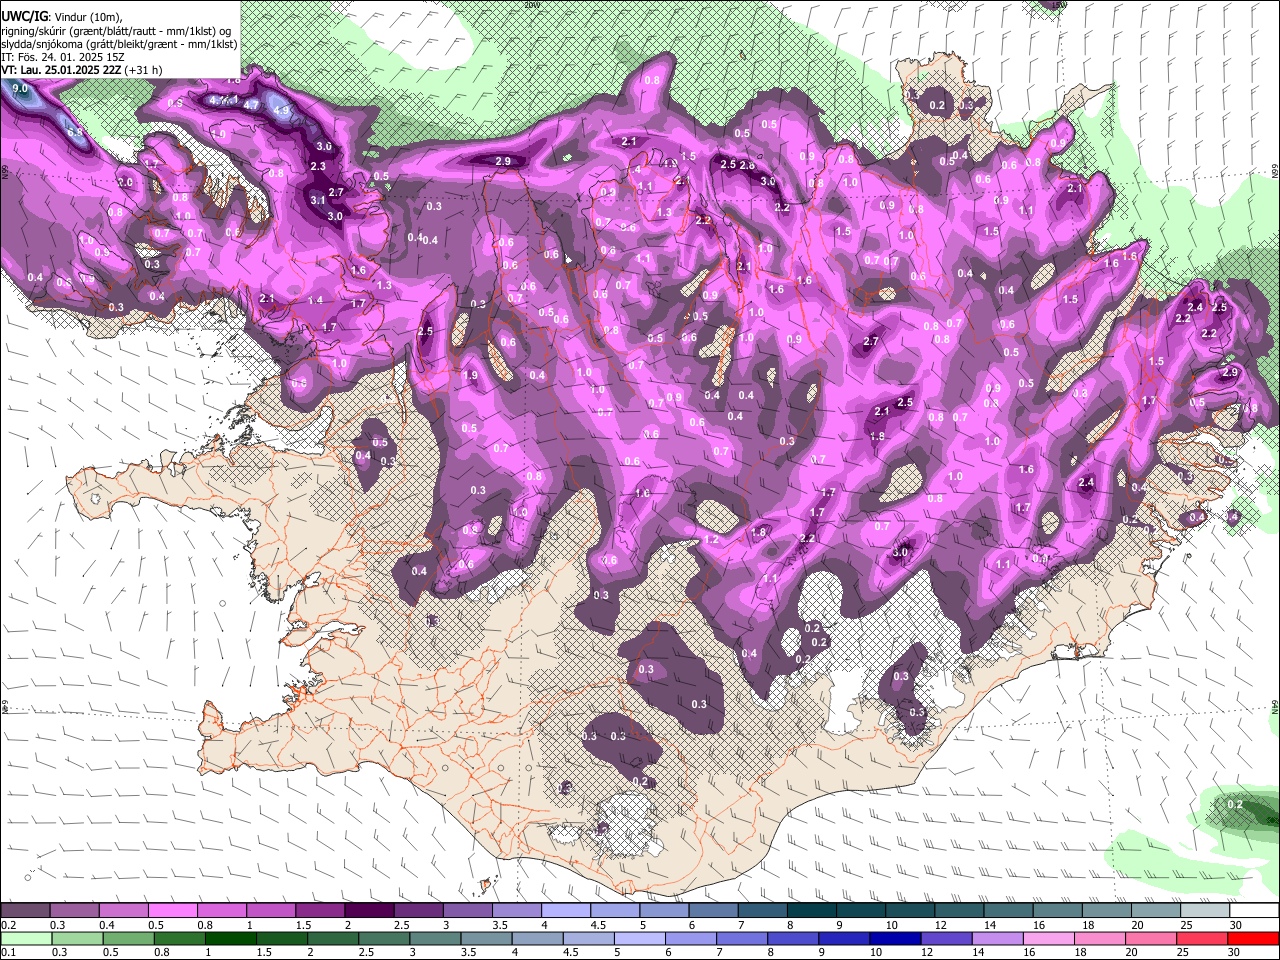Select the top-row swatch between 12 and 14
The image size is (1280, 960).
point(959,910)
